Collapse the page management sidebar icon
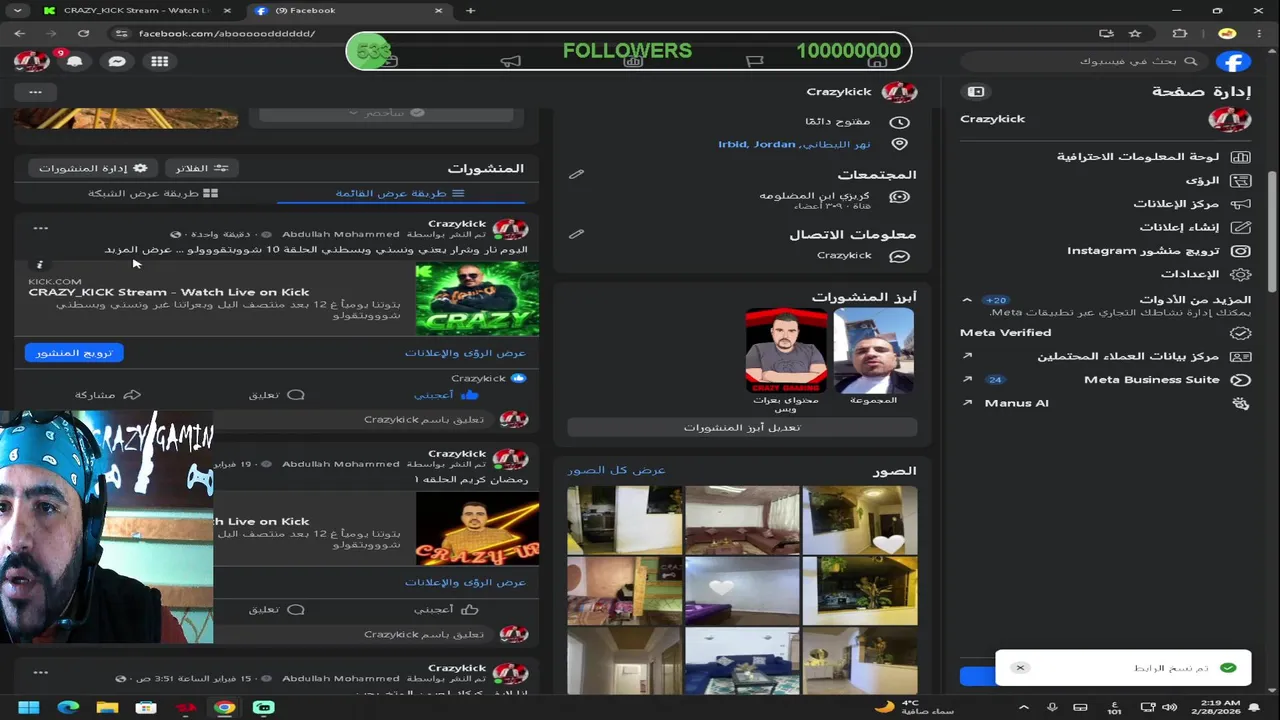The height and width of the screenshot is (720, 1280). click(976, 91)
